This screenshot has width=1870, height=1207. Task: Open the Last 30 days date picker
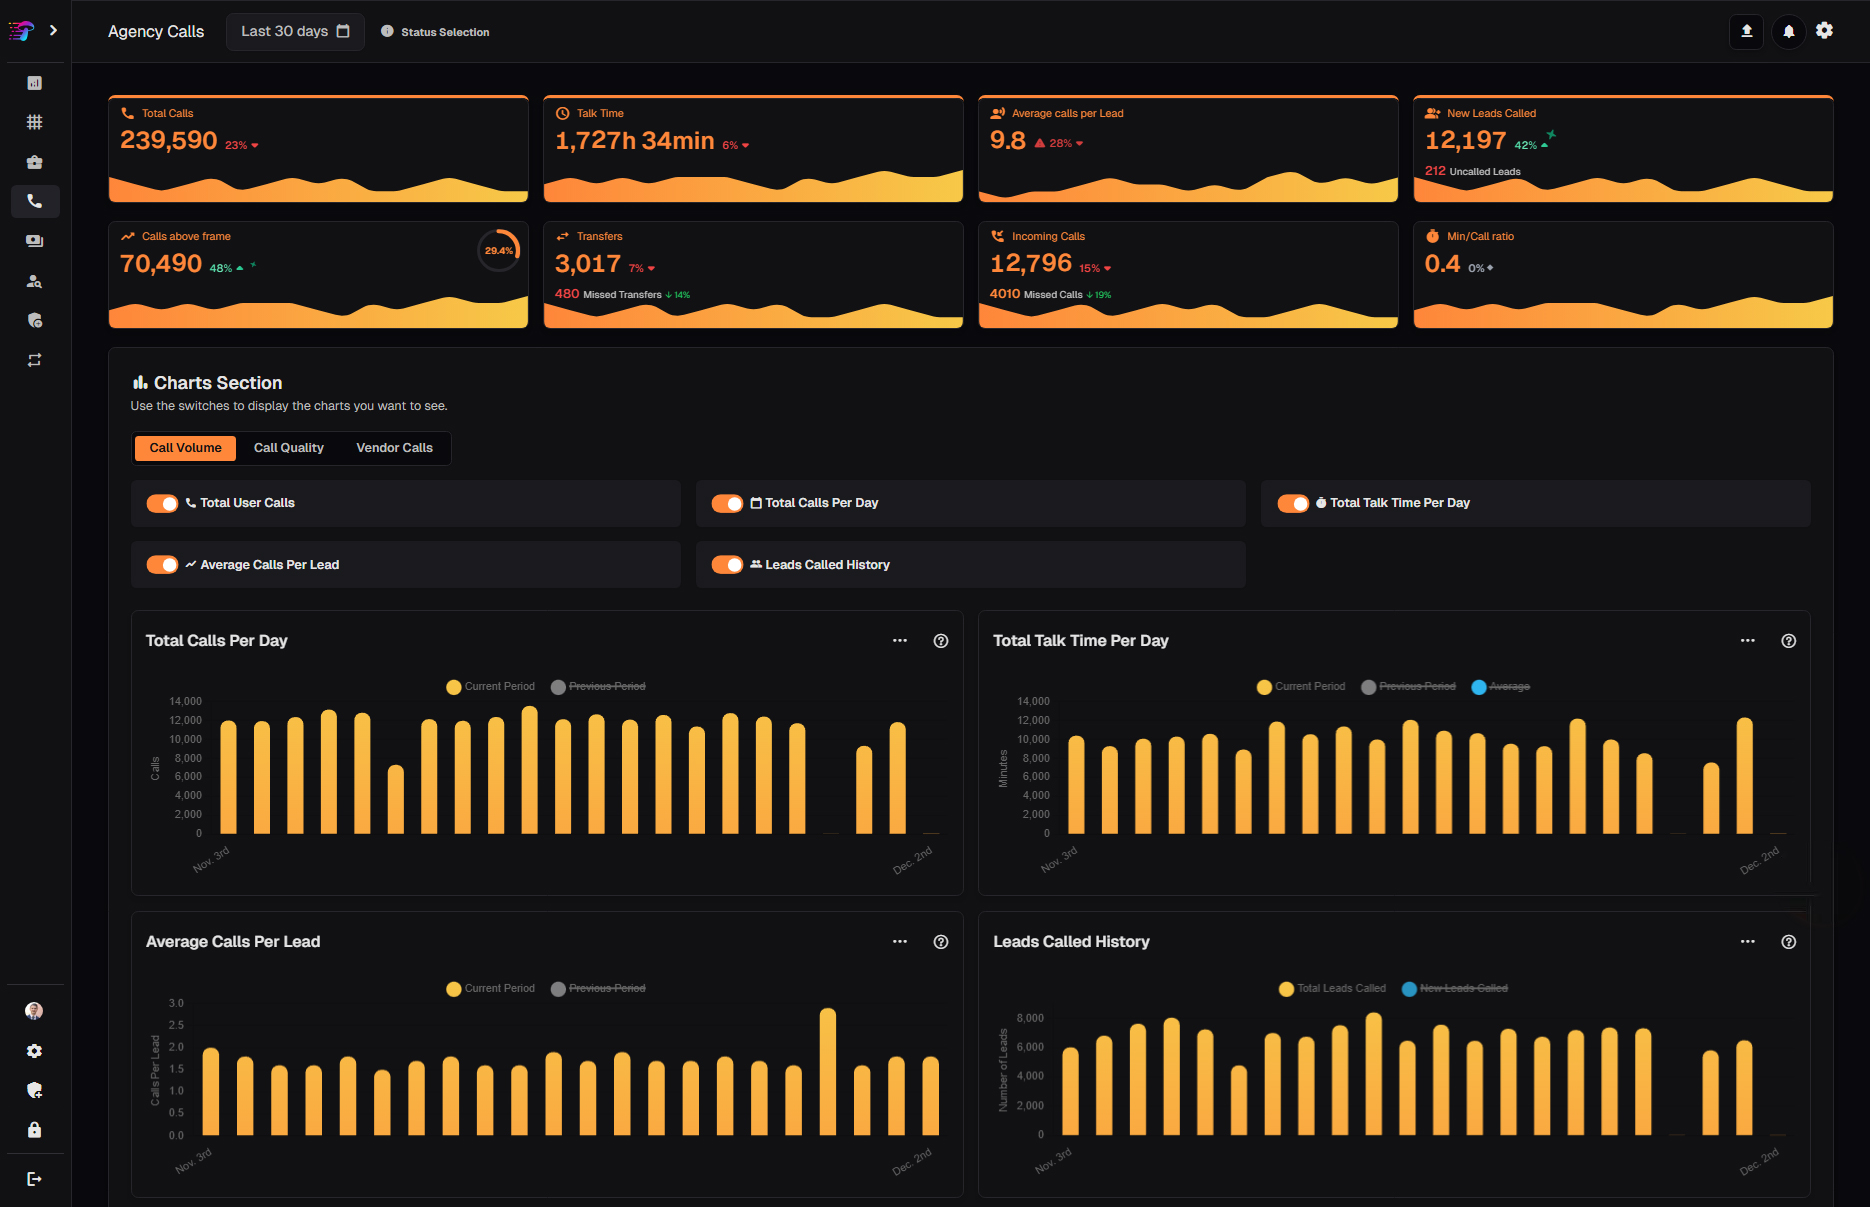(x=295, y=32)
